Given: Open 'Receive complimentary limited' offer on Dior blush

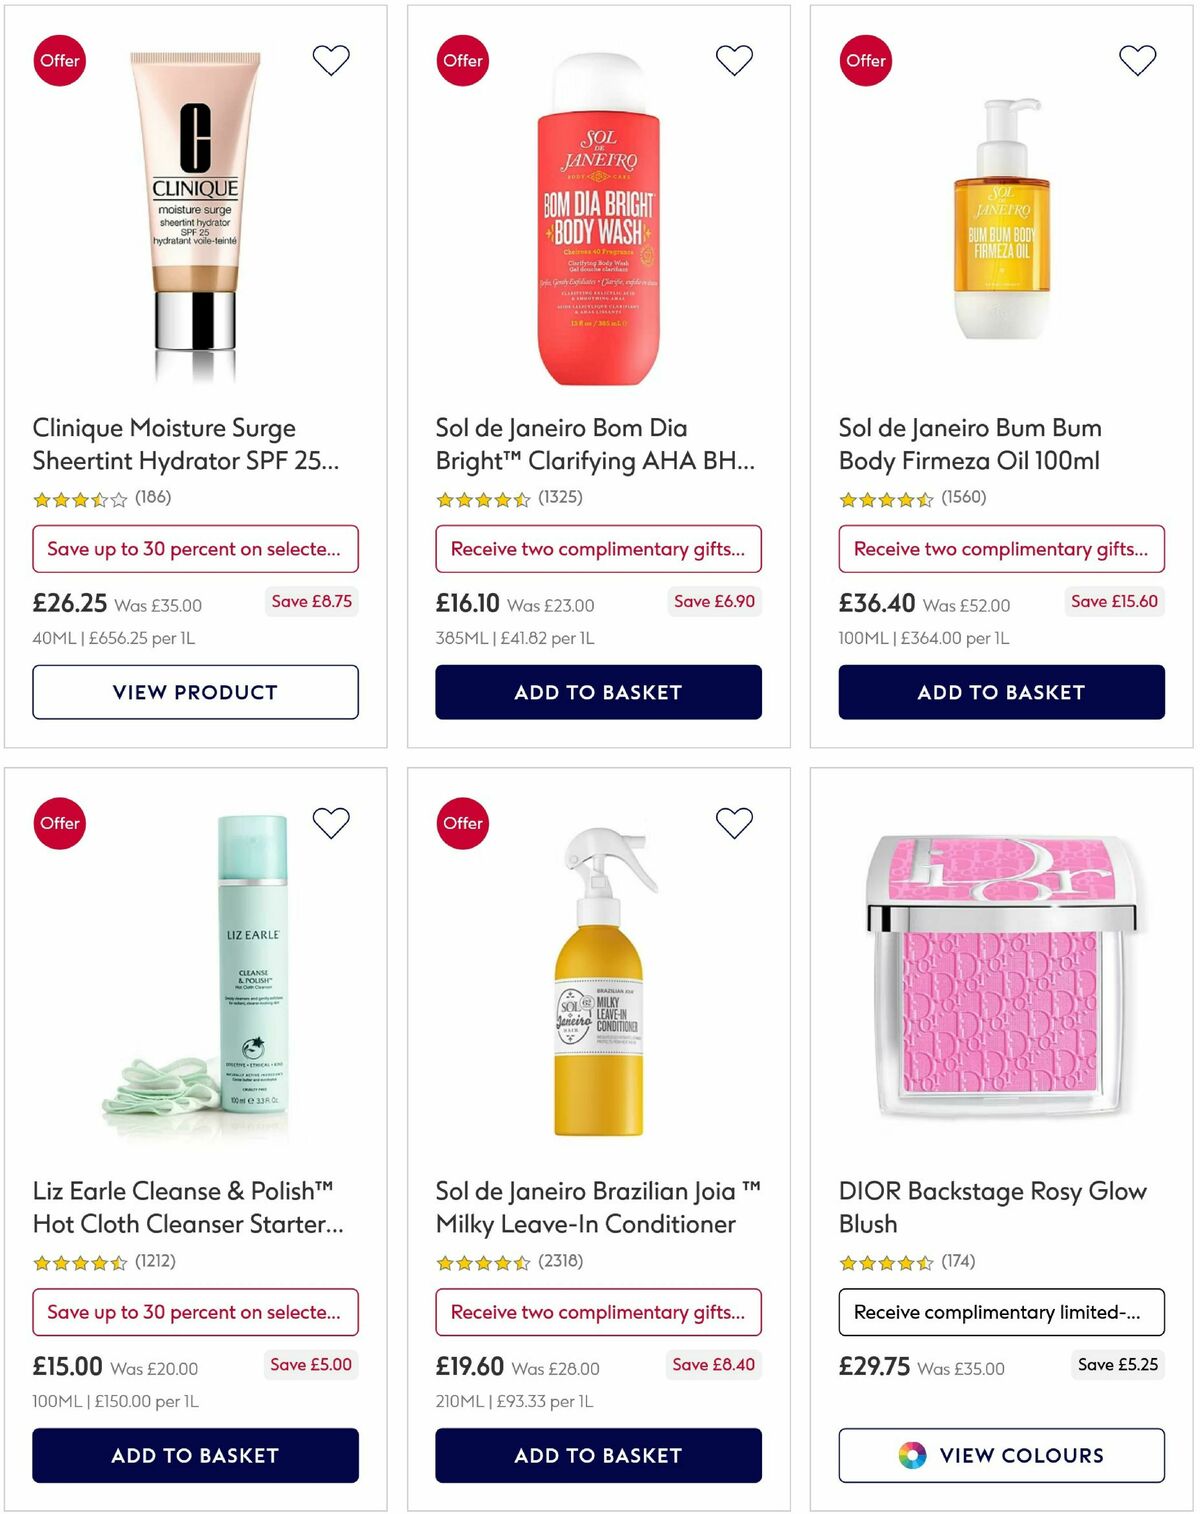Looking at the screenshot, I should (1000, 1312).
